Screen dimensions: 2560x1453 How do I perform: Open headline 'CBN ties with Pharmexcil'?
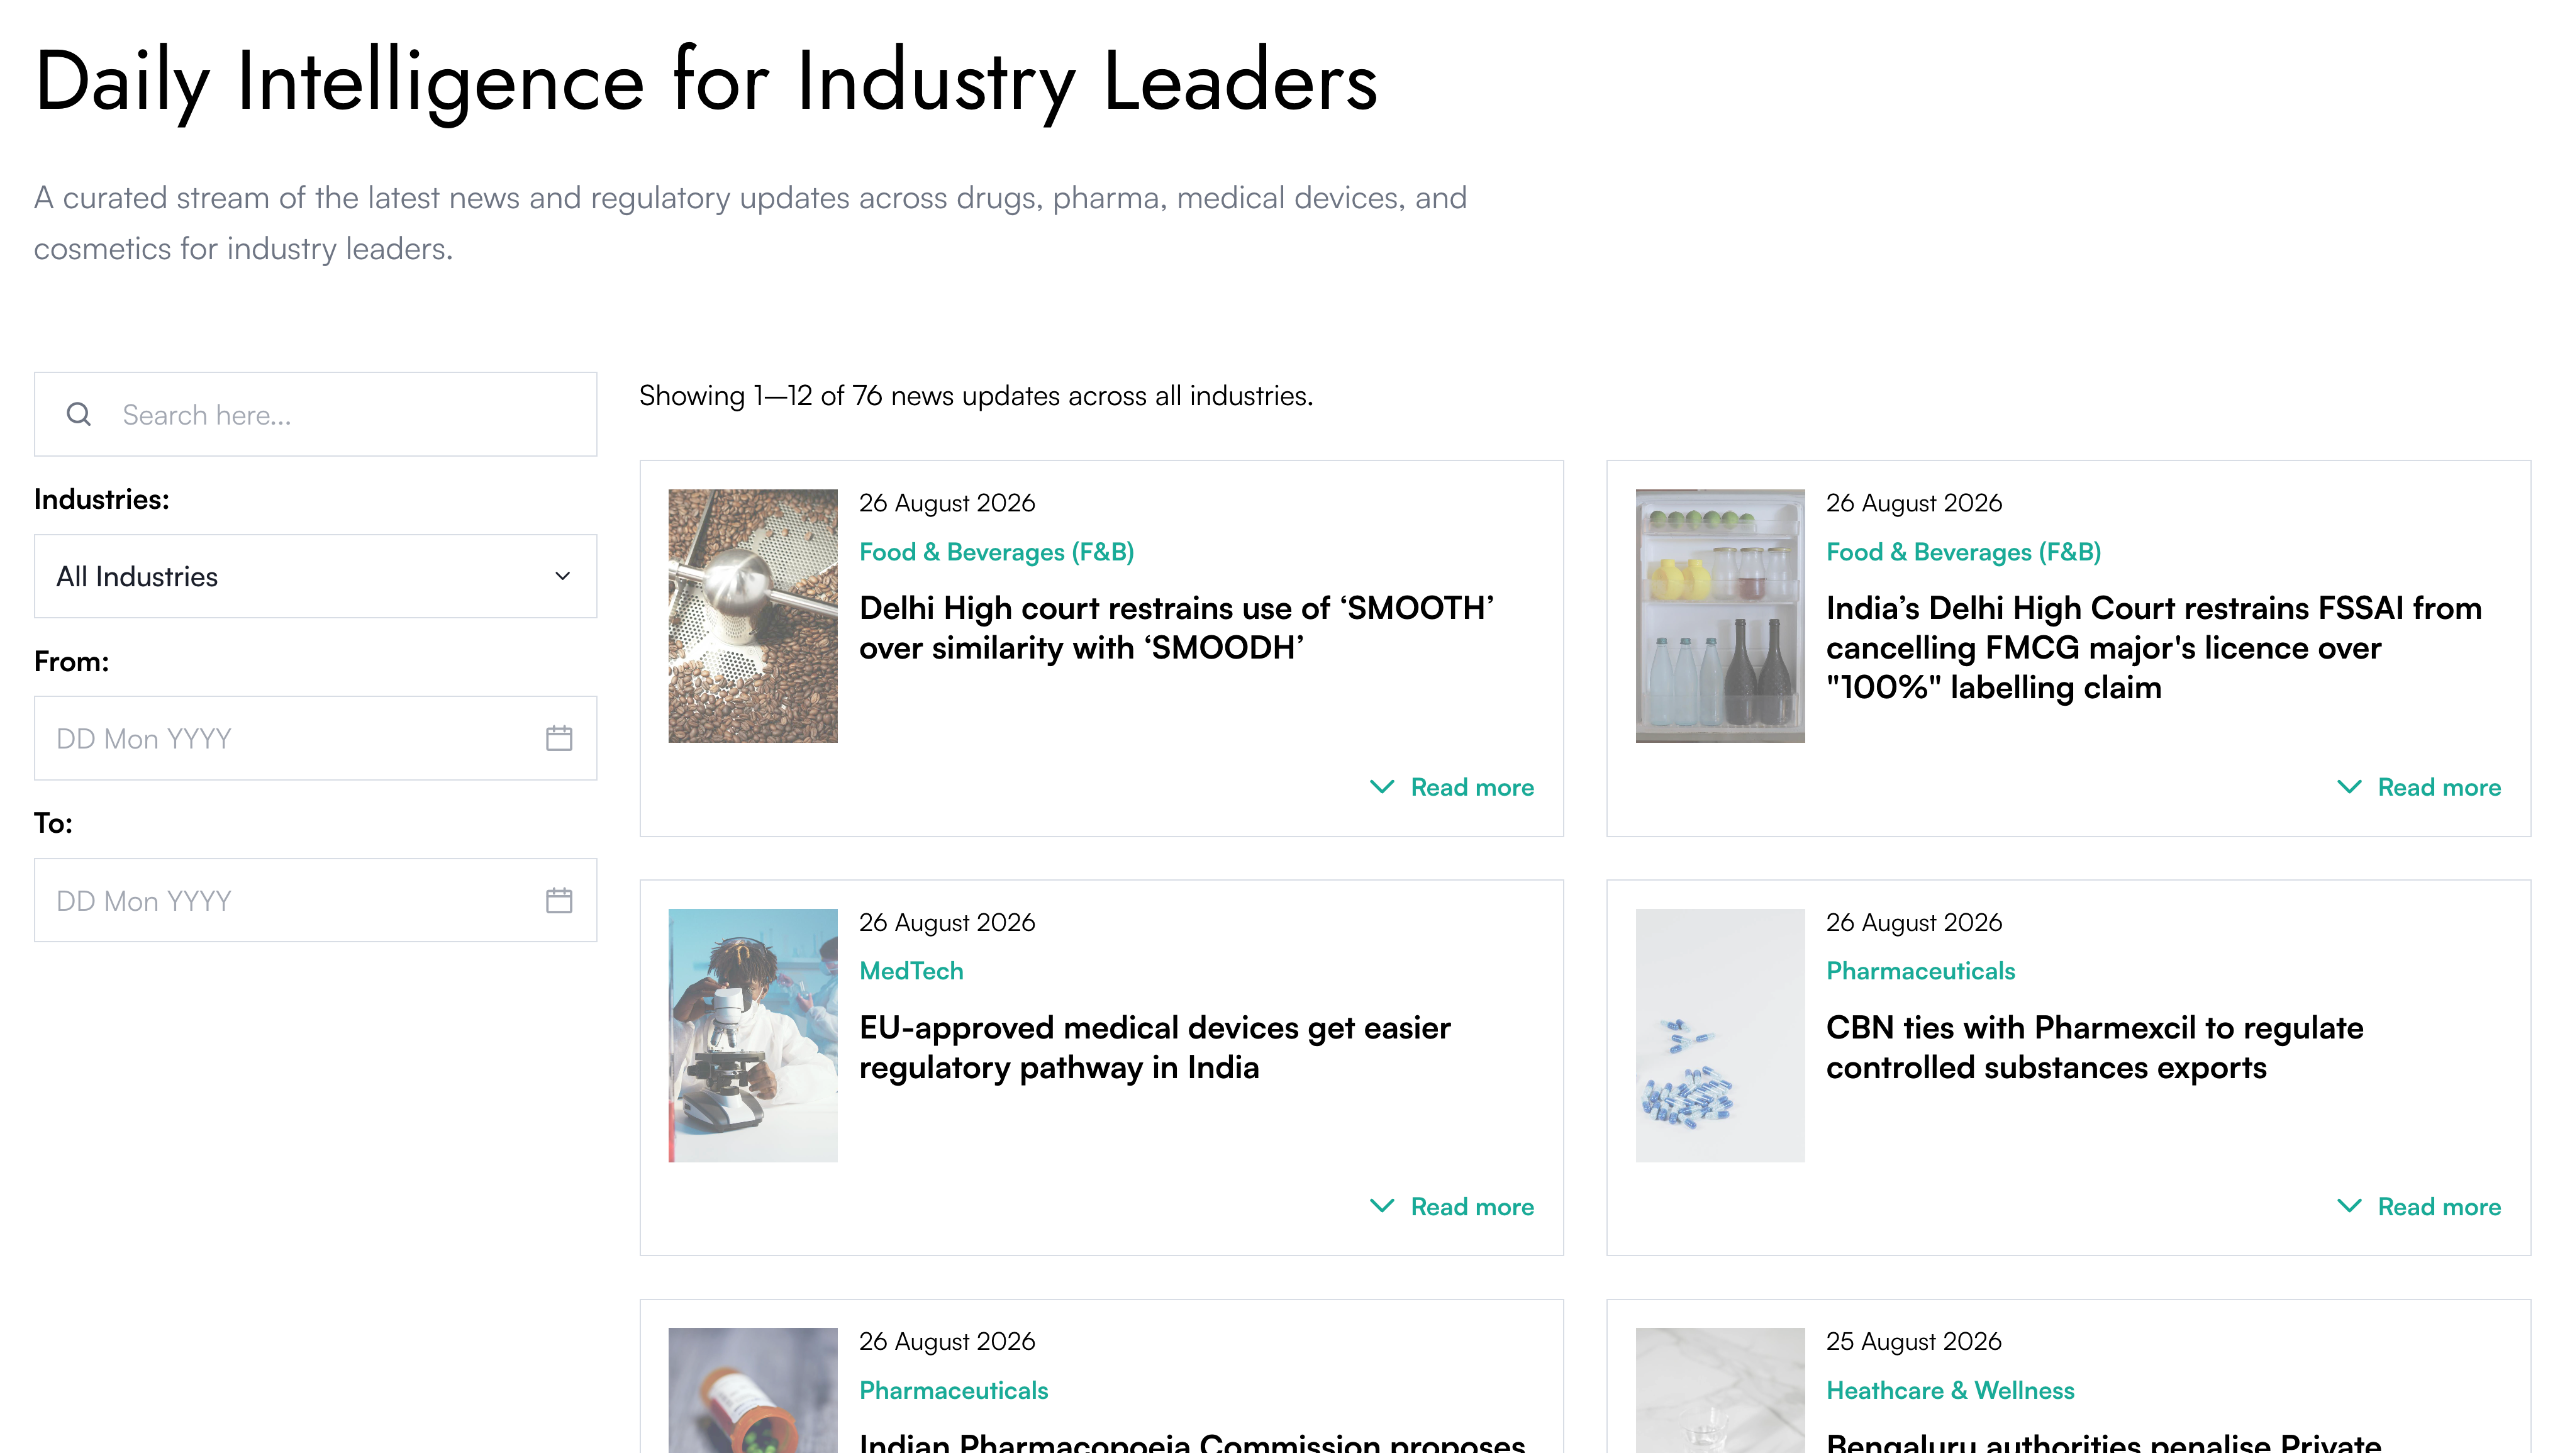2095,1047
